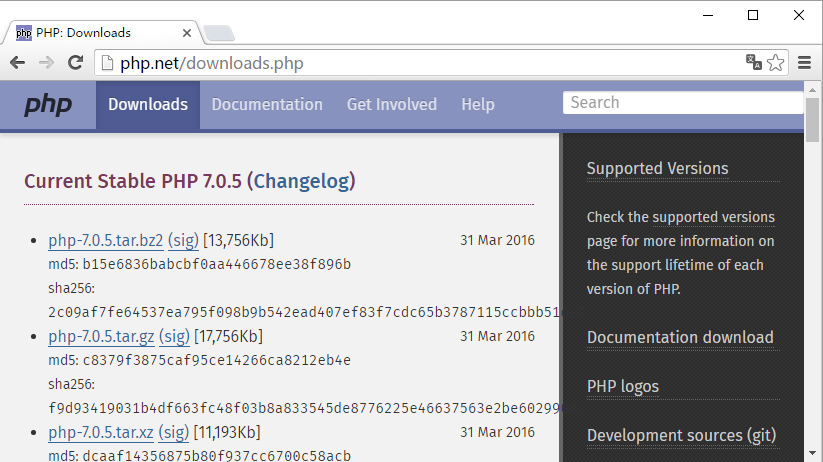Screen dimensions: 823x462
Task: Download php-7.0.5.tar.xz
Action: [101, 433]
